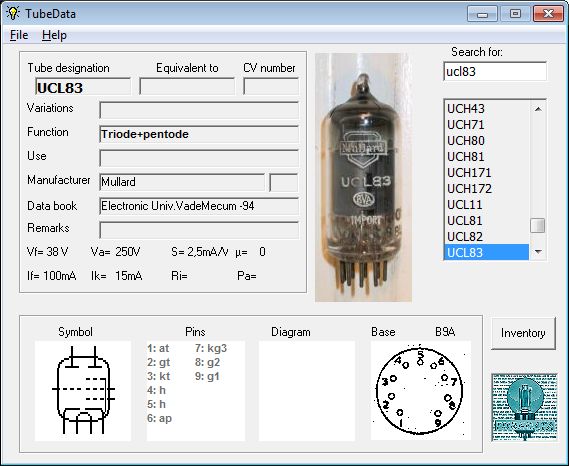569x466 pixels.
Task: Click the UCL83 tube photograph
Action: pyautogui.click(x=364, y=177)
